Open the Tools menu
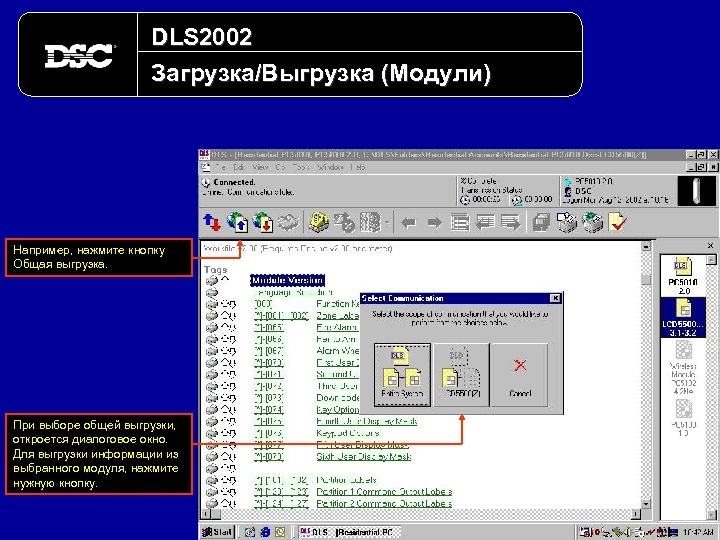720x540 pixels. pos(301,167)
